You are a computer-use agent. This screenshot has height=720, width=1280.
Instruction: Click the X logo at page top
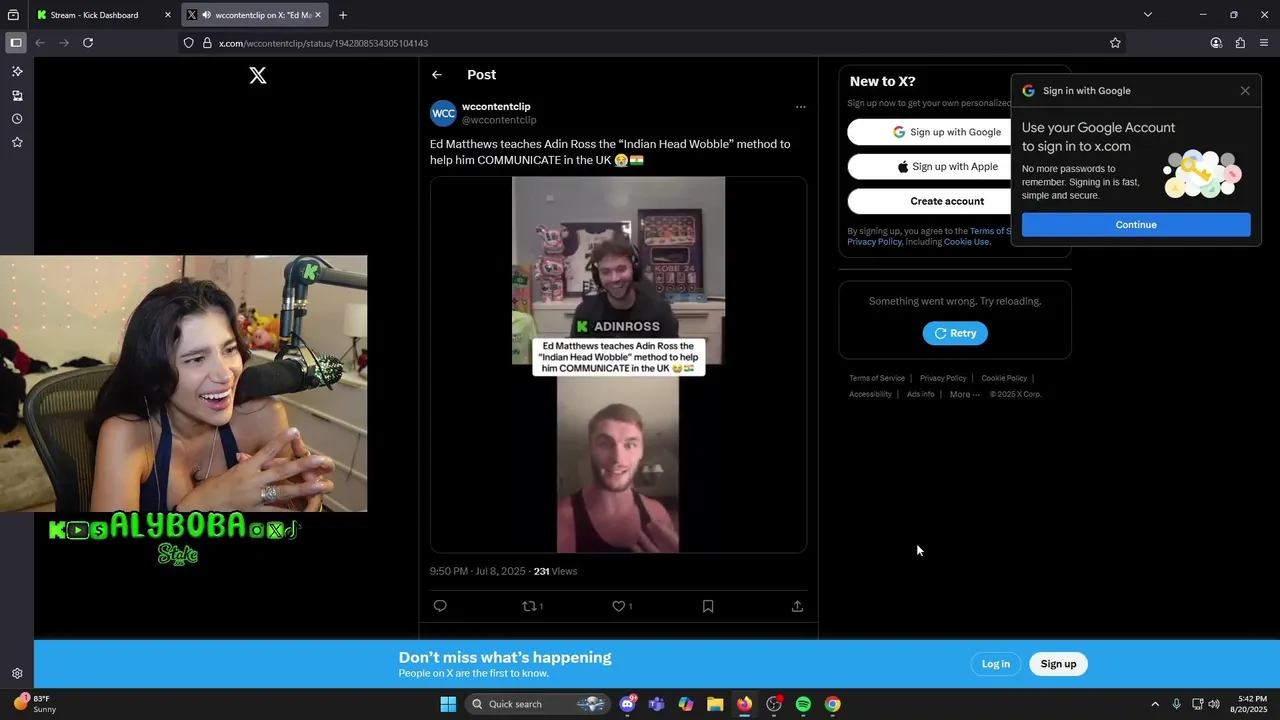click(258, 75)
